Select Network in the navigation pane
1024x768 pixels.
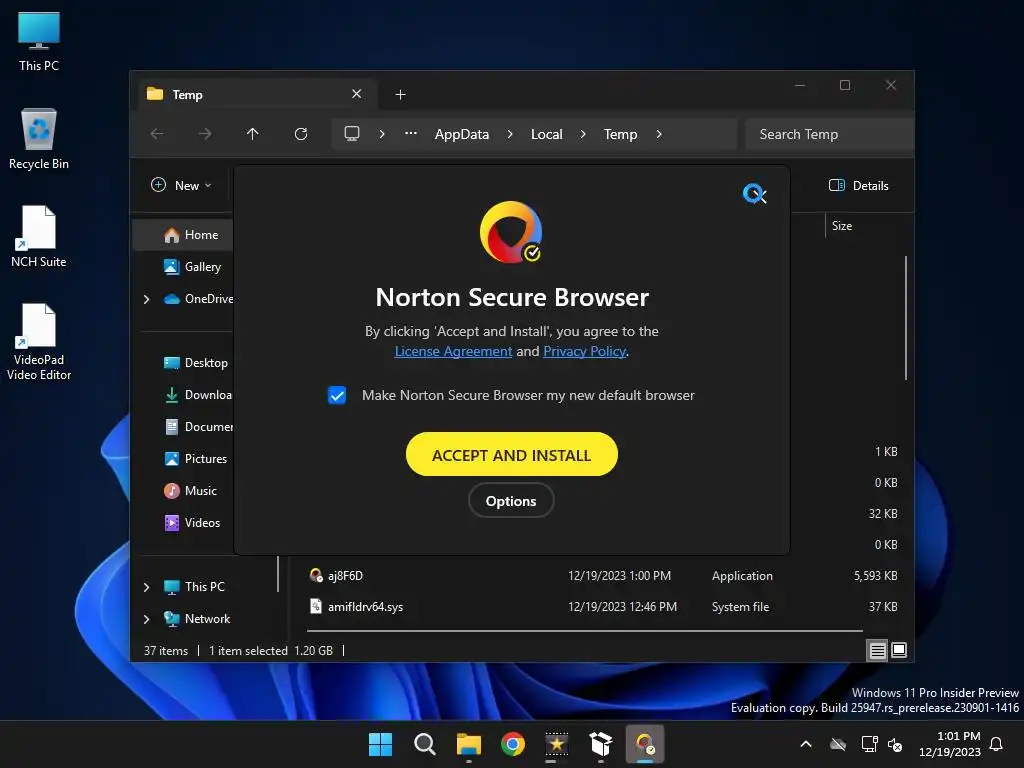click(x=197, y=618)
